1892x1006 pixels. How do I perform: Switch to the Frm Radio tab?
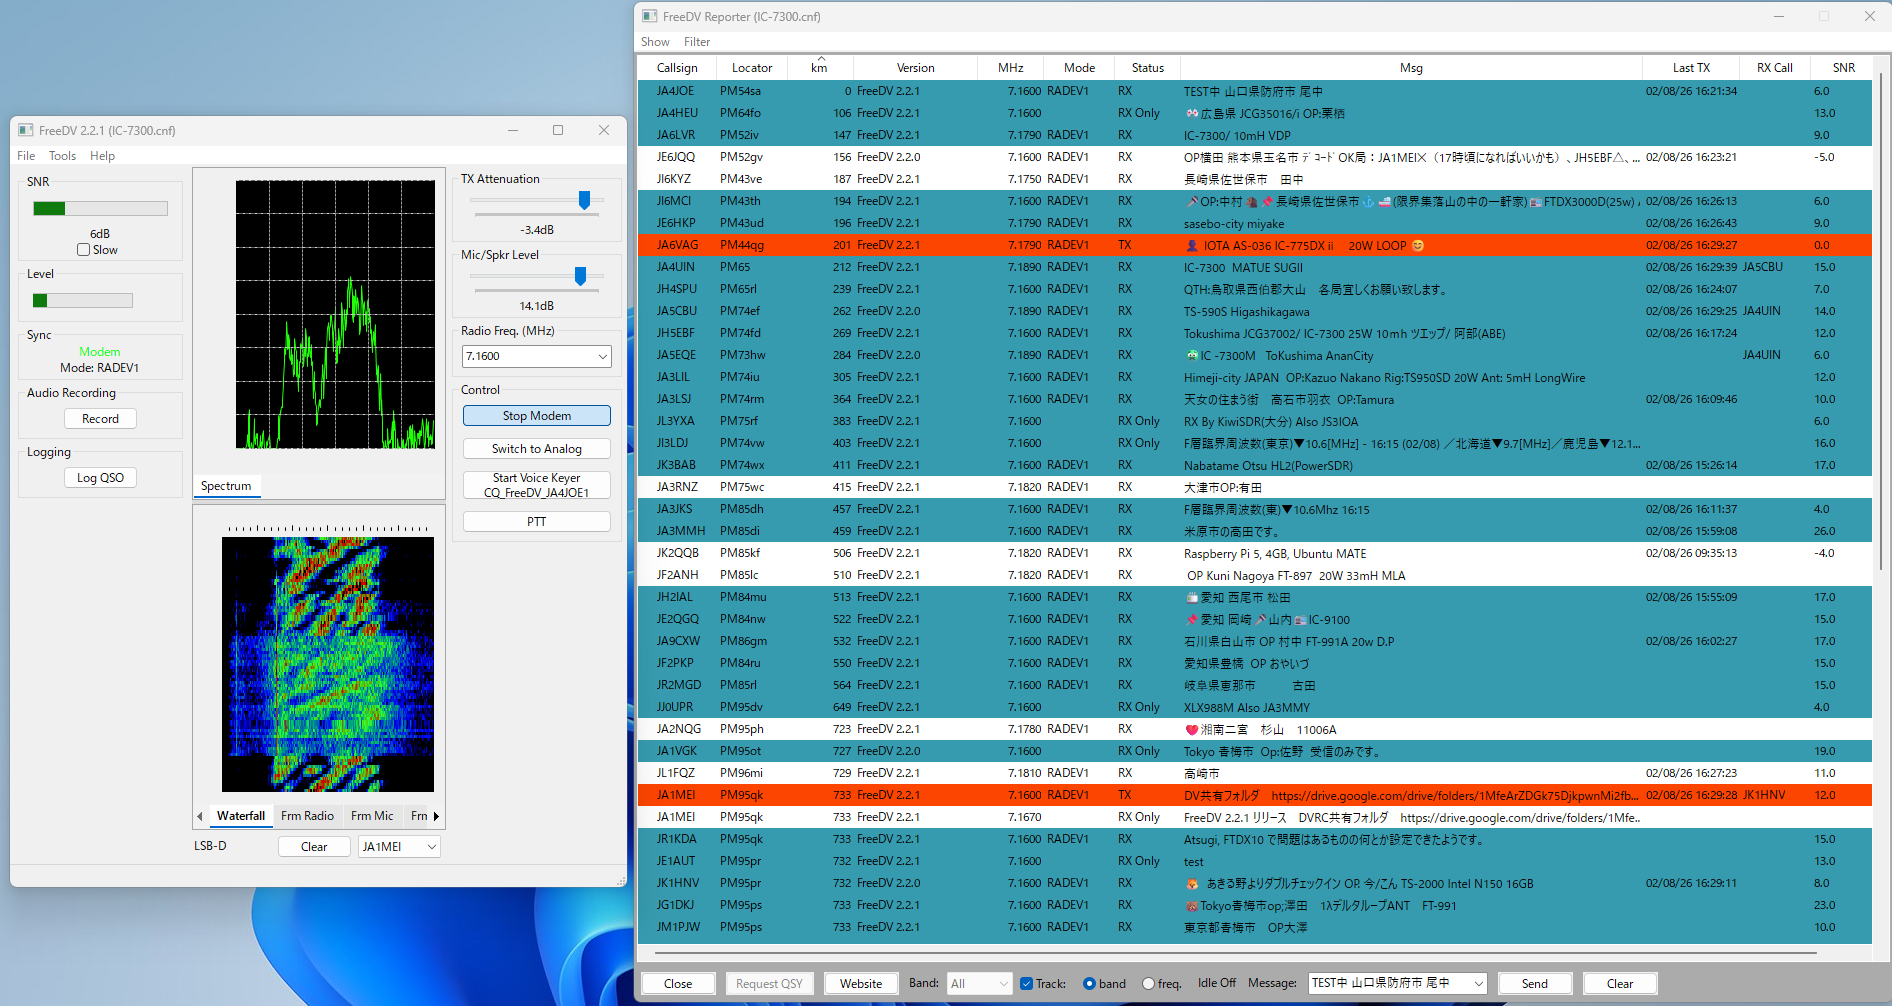click(307, 816)
